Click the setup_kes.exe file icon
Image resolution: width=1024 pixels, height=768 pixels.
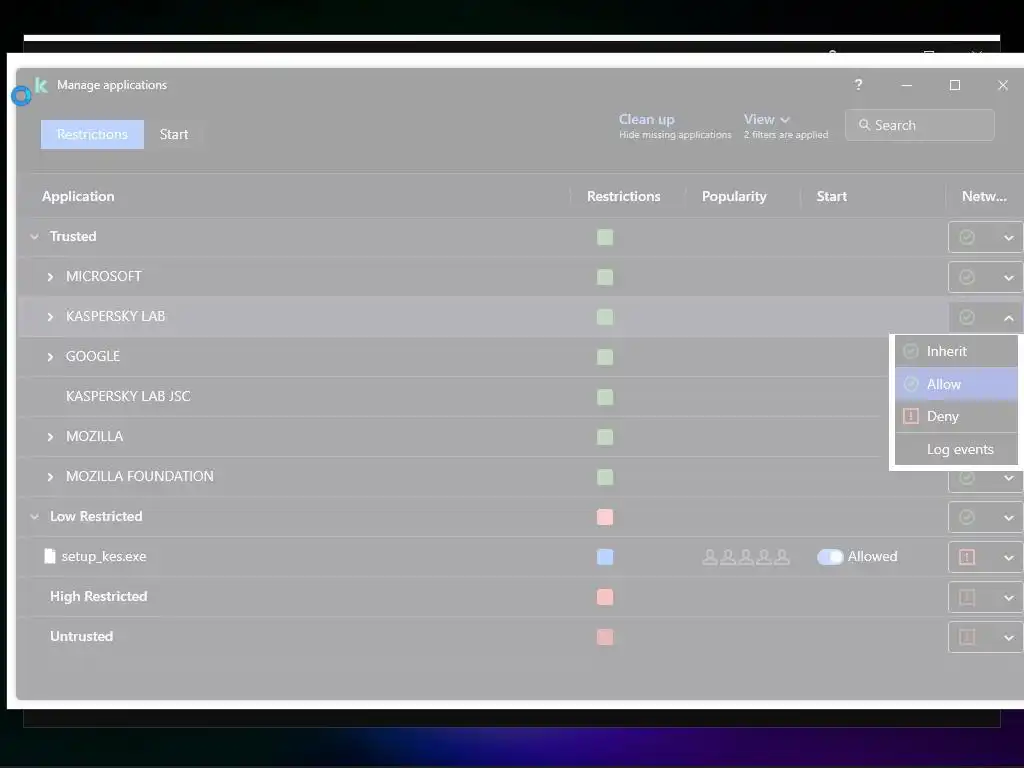pyautogui.click(x=50, y=556)
